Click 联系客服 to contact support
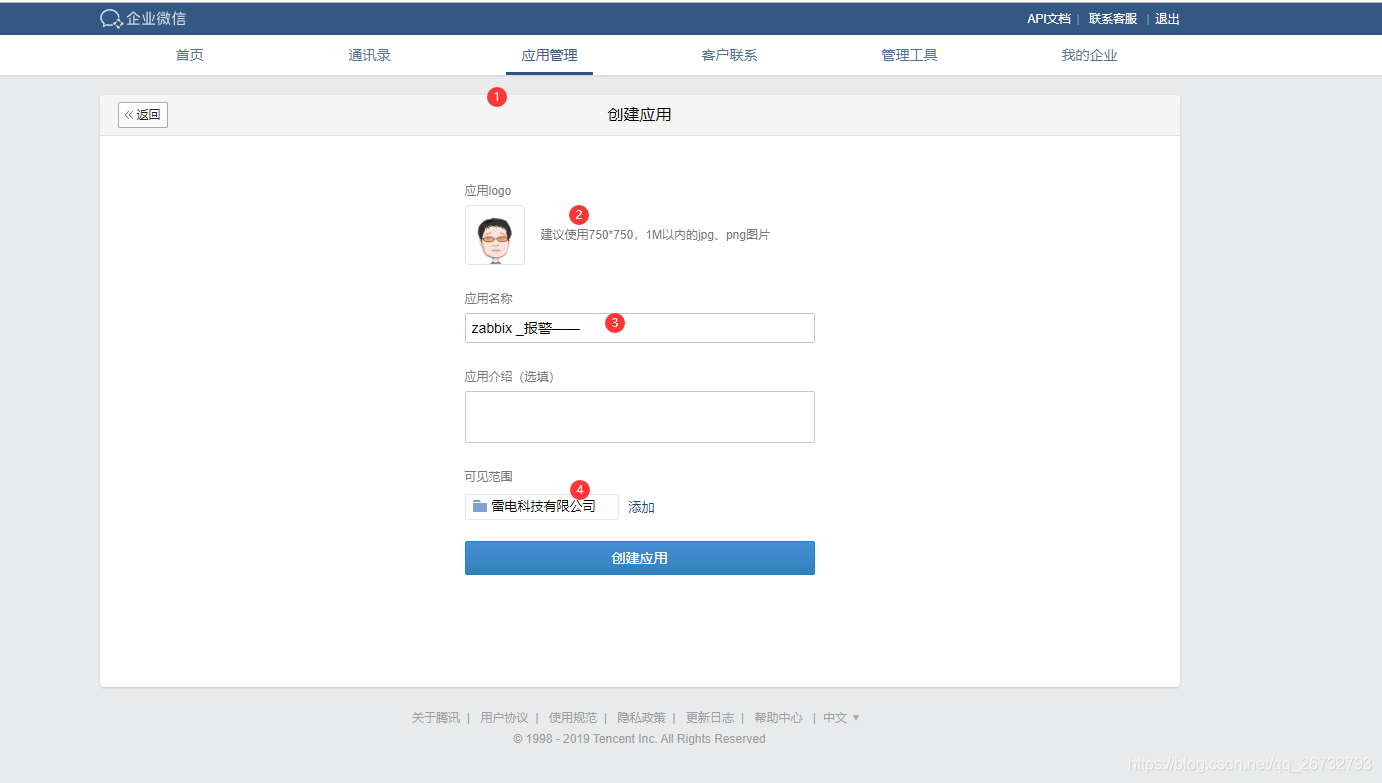 pos(1113,18)
